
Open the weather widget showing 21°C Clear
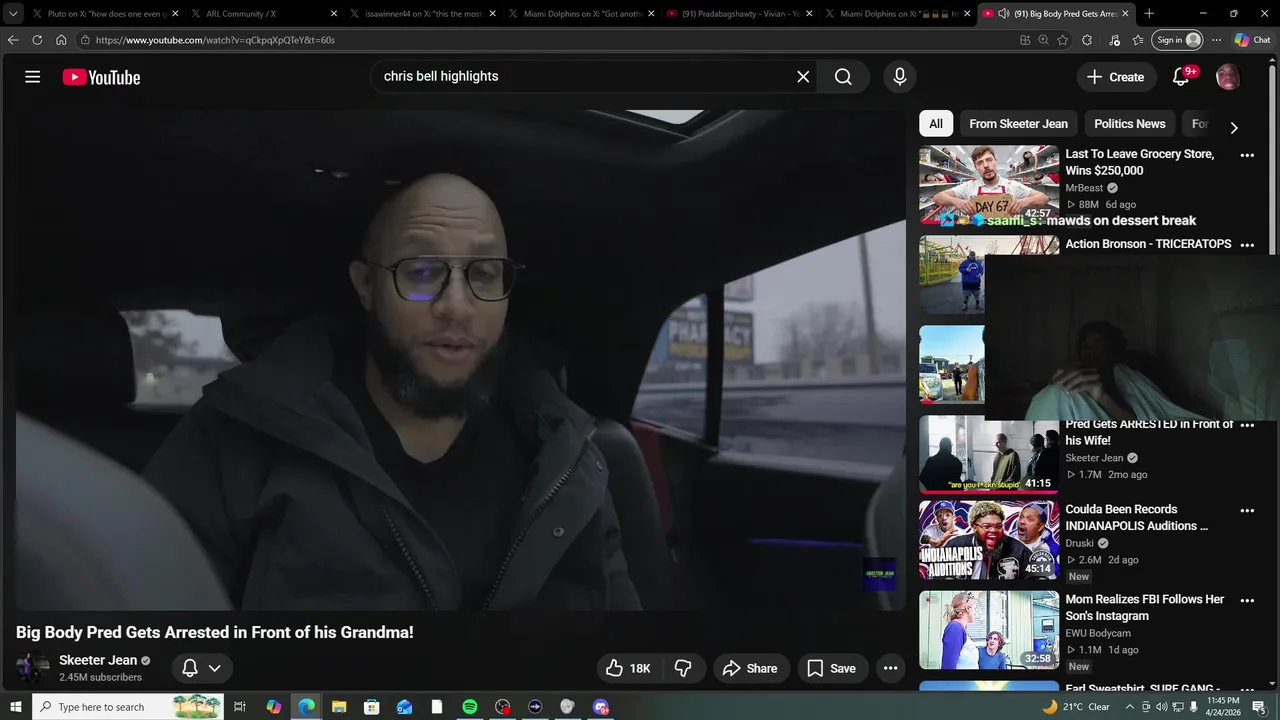click(x=1076, y=707)
